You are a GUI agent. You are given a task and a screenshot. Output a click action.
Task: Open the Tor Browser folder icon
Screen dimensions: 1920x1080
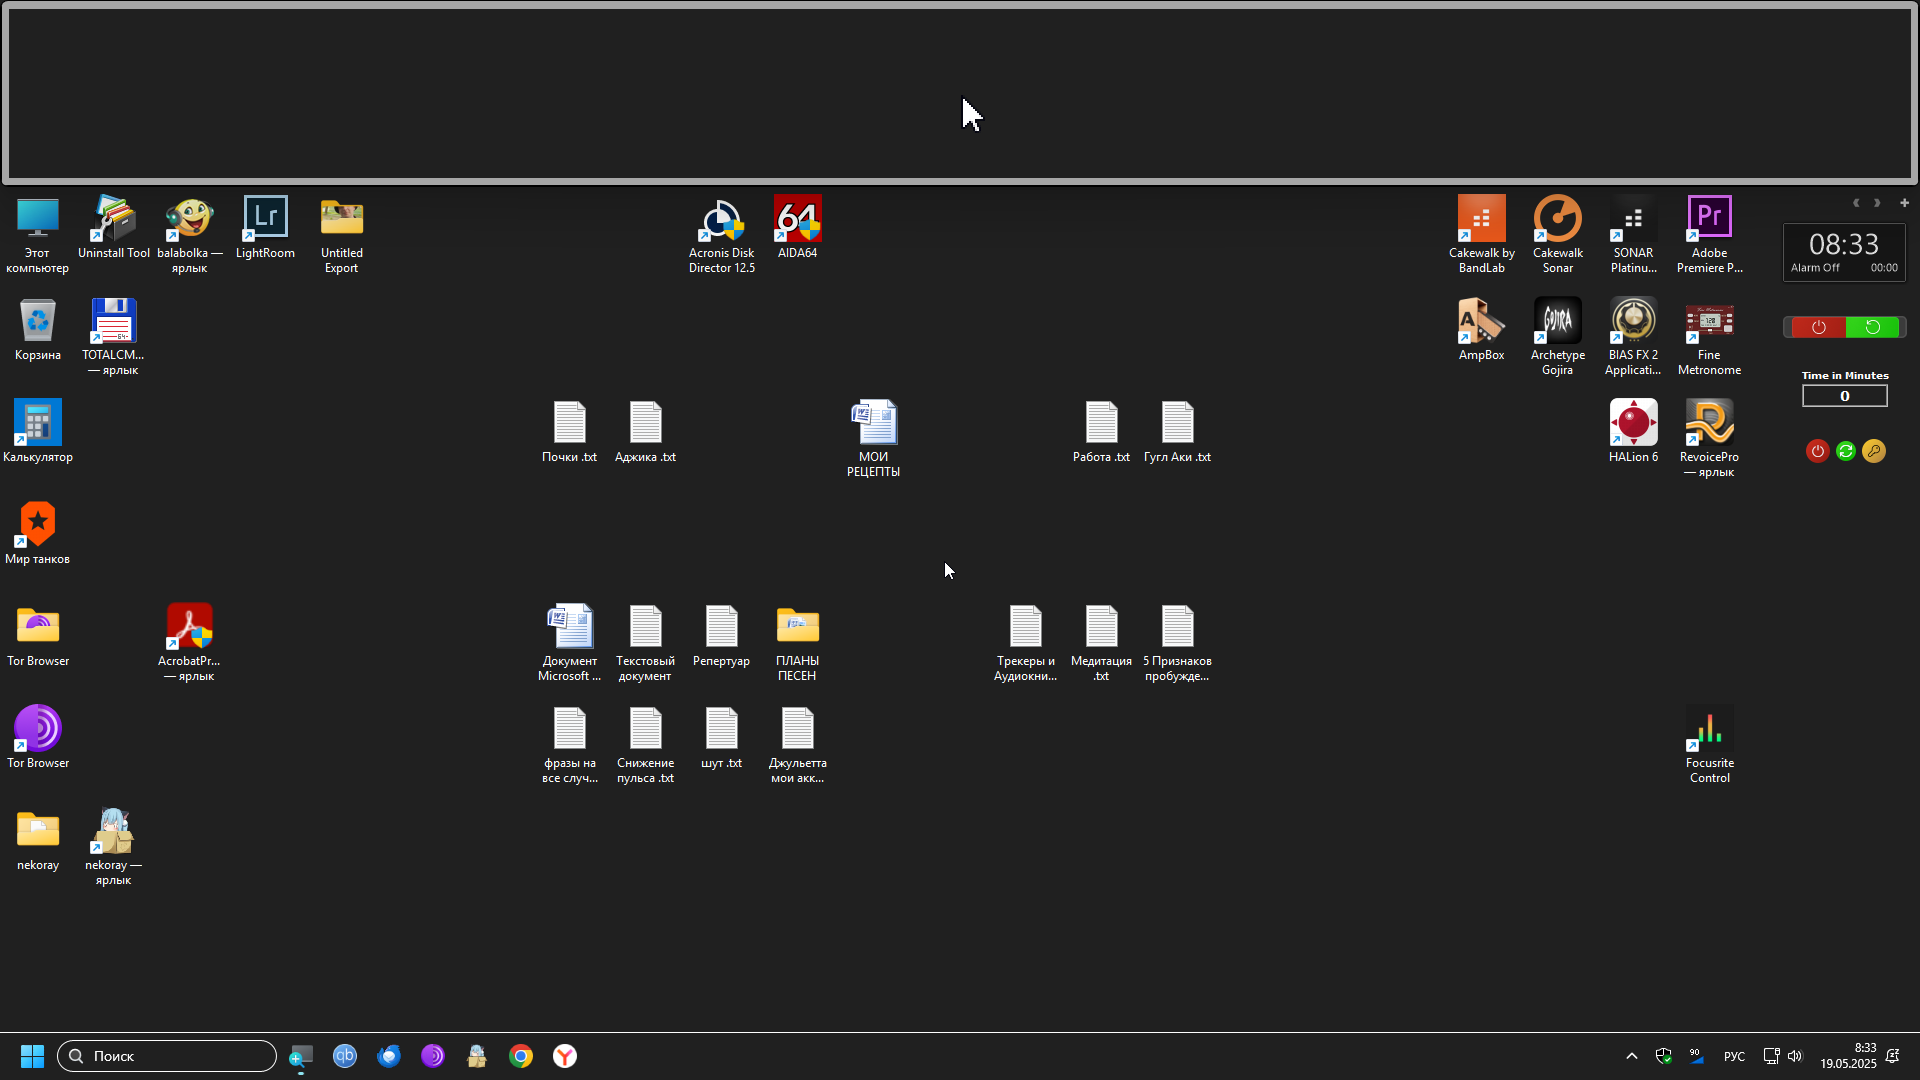[37, 635]
